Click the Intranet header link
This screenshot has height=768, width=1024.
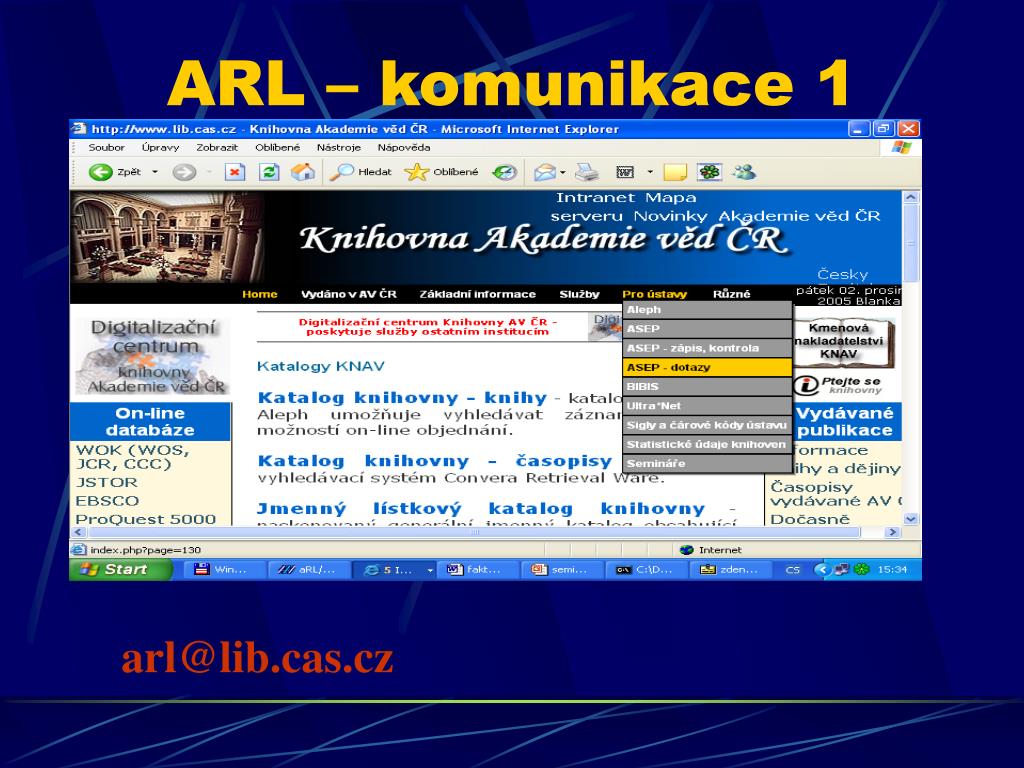(595, 197)
